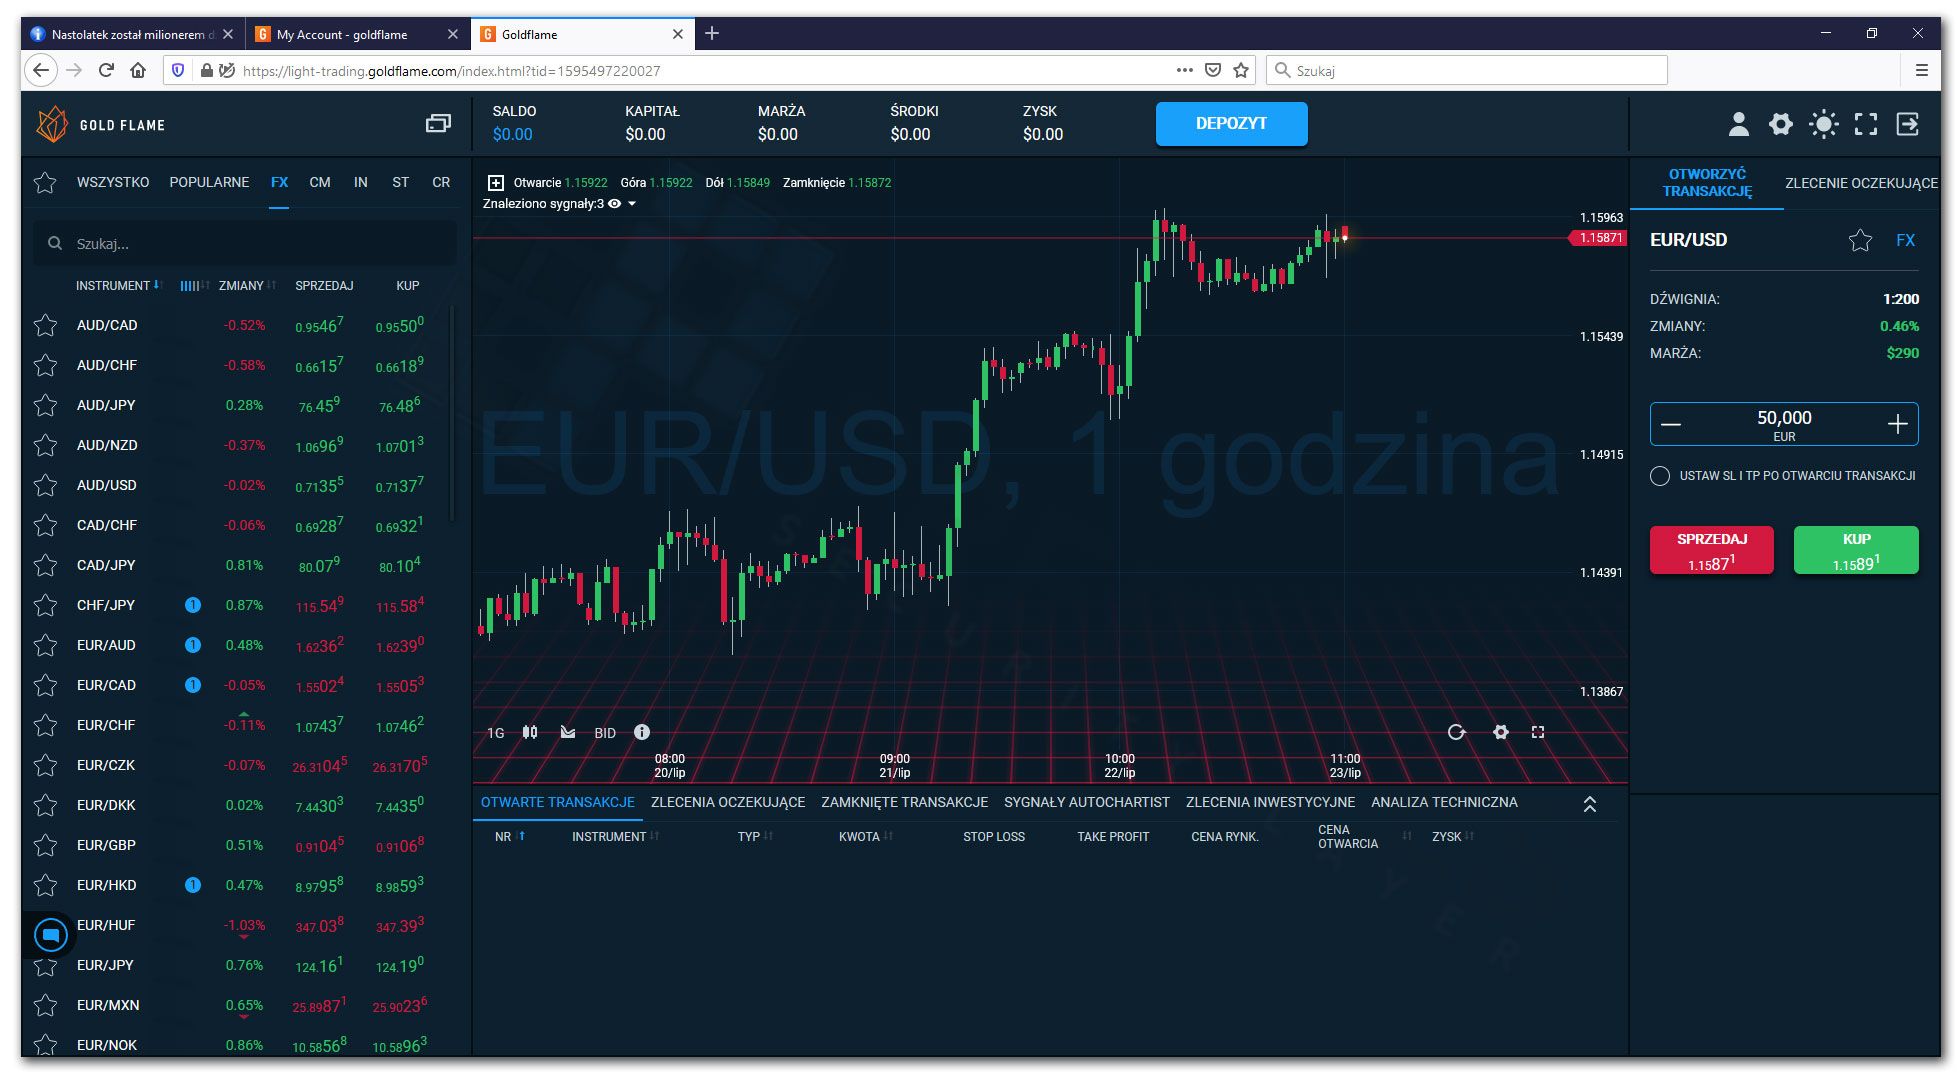Screen dimensions: 1957x1074
Task: Toggle signals visibility eye icon
Action: 615,204
